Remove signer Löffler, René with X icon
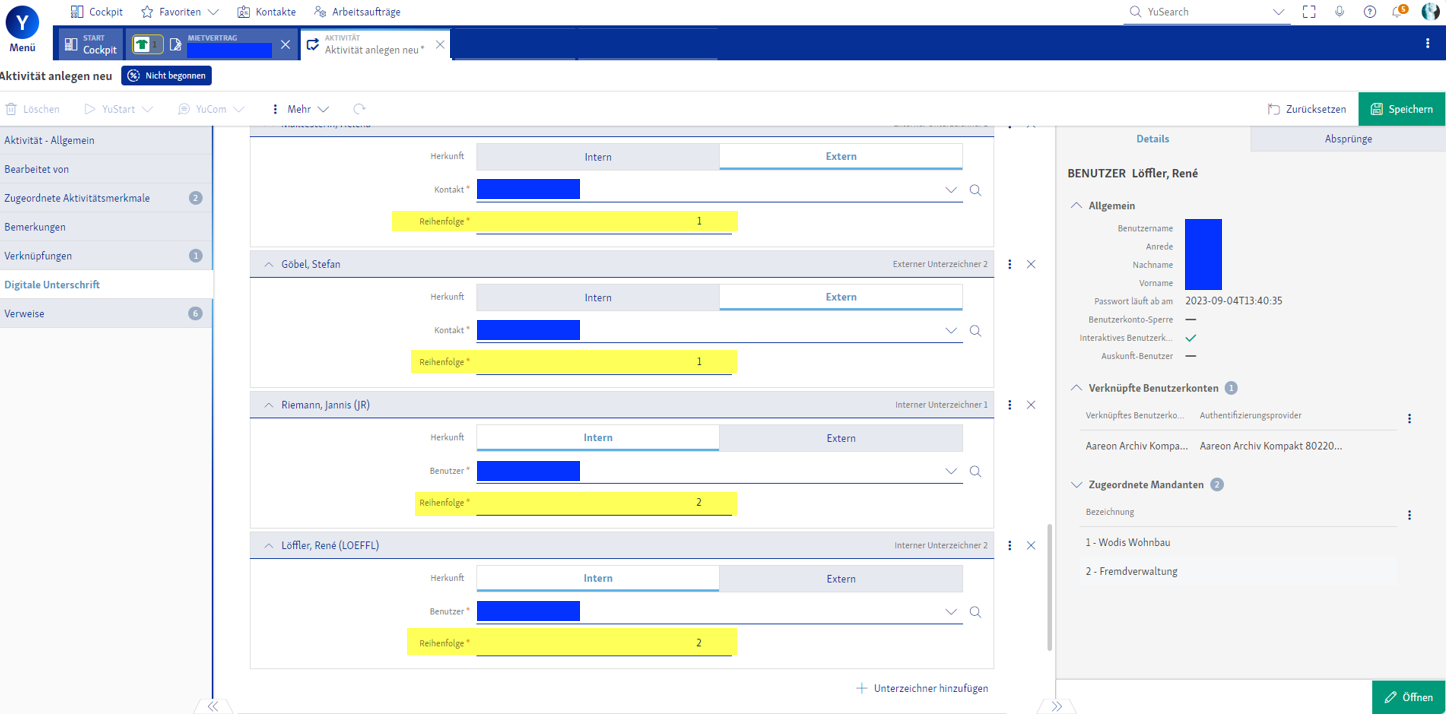 click(x=1031, y=546)
